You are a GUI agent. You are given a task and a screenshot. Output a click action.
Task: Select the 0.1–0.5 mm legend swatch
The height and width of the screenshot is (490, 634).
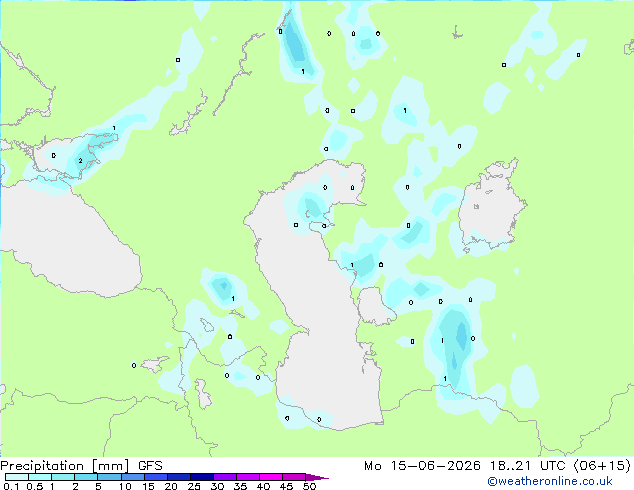17,477
